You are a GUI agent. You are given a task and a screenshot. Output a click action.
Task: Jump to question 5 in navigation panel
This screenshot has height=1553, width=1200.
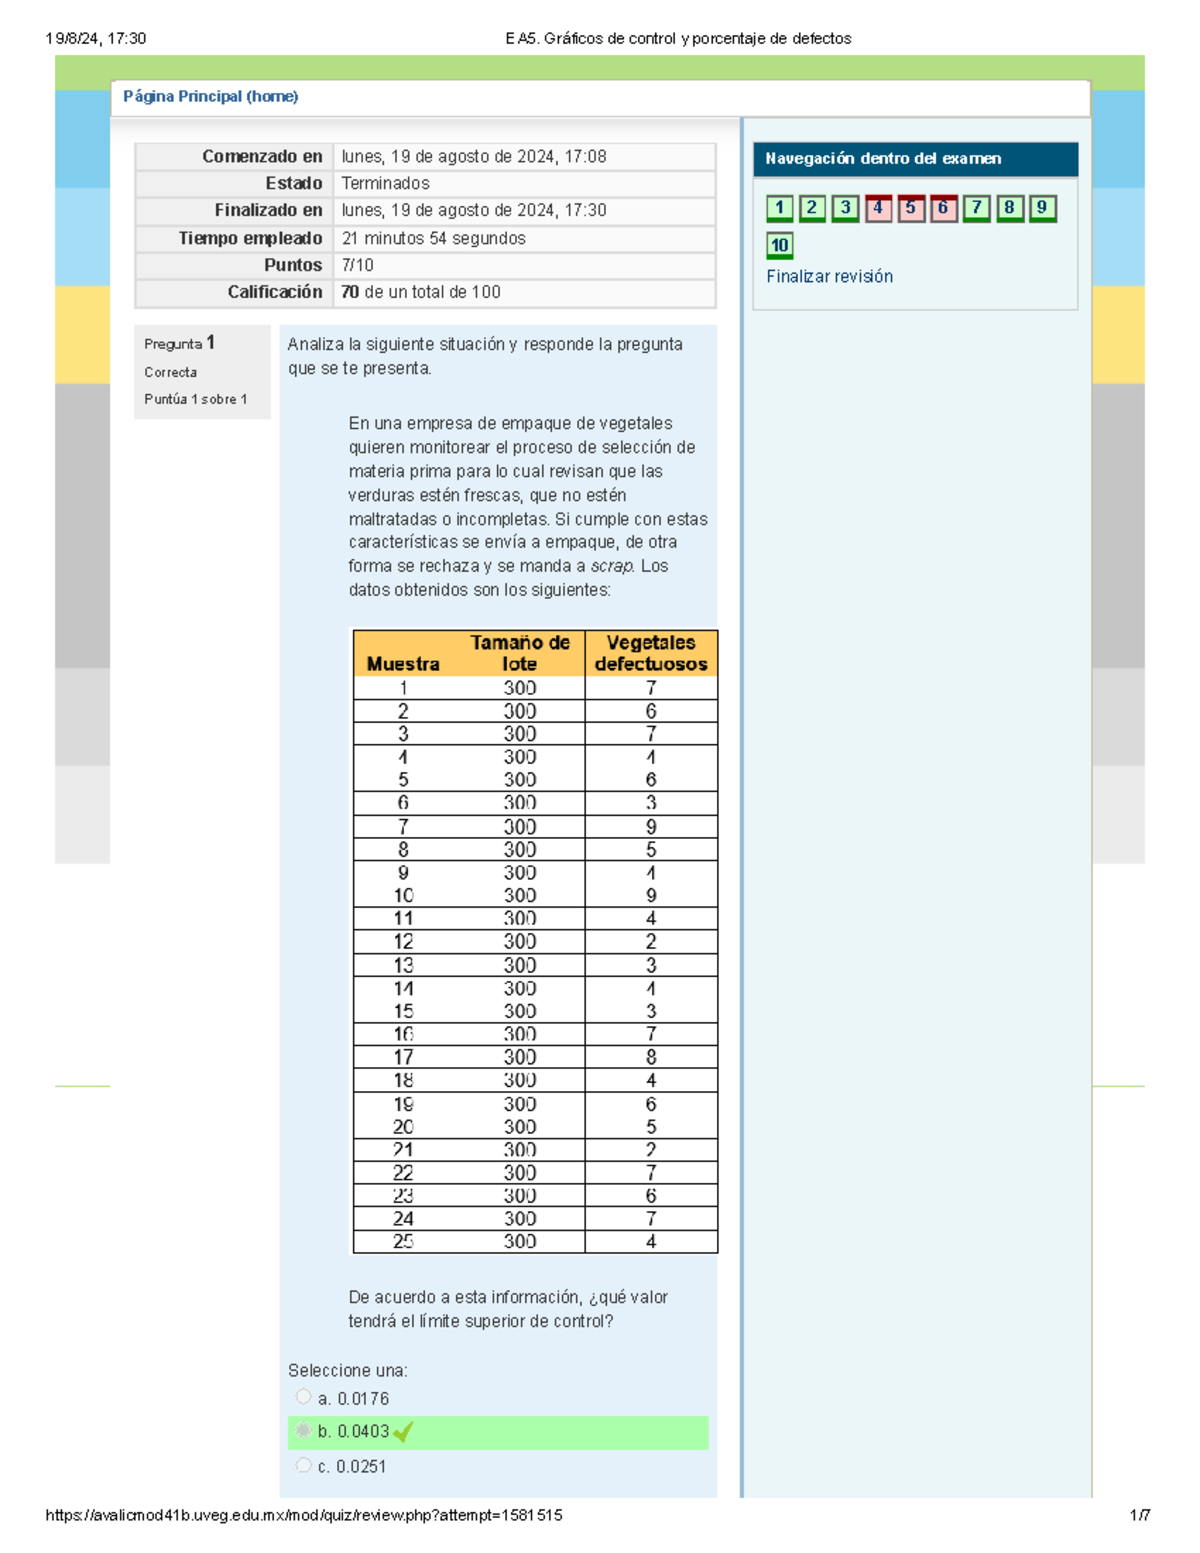(910, 207)
